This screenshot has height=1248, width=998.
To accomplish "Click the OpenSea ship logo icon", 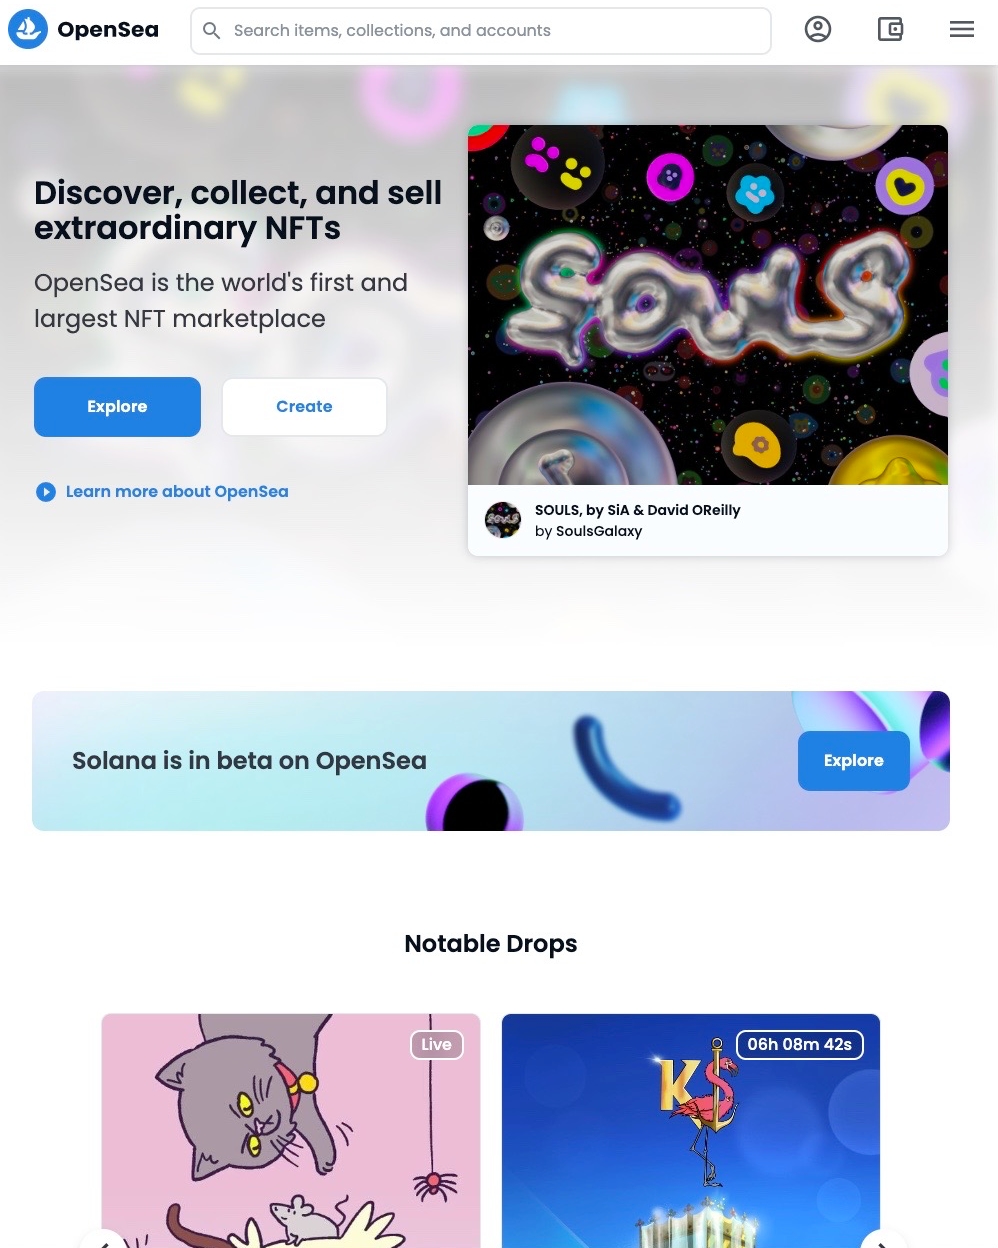I will pyautogui.click(x=28, y=30).
